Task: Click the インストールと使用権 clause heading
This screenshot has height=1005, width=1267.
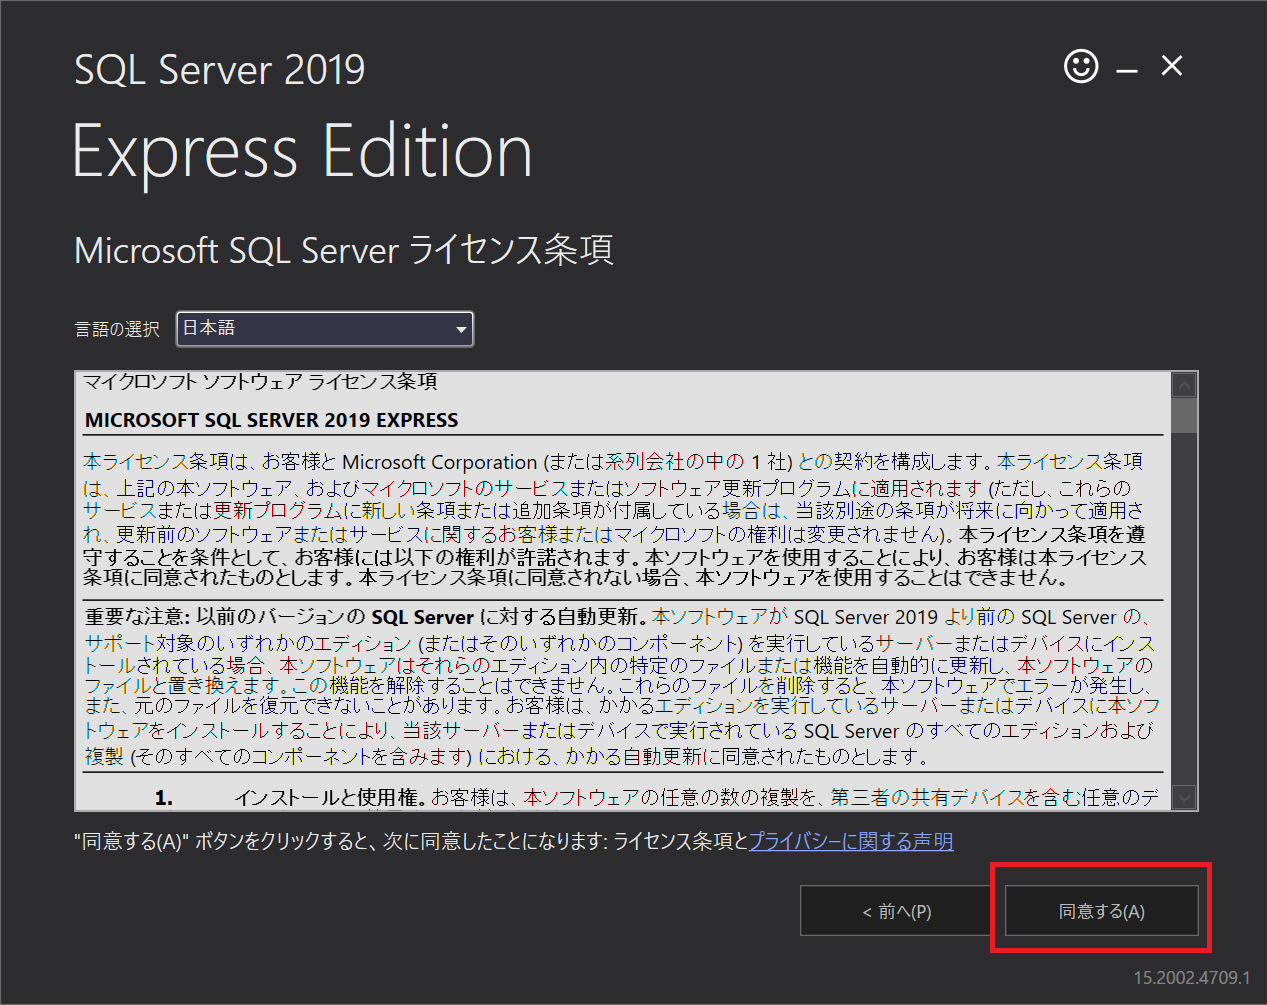Action: pyautogui.click(x=331, y=797)
